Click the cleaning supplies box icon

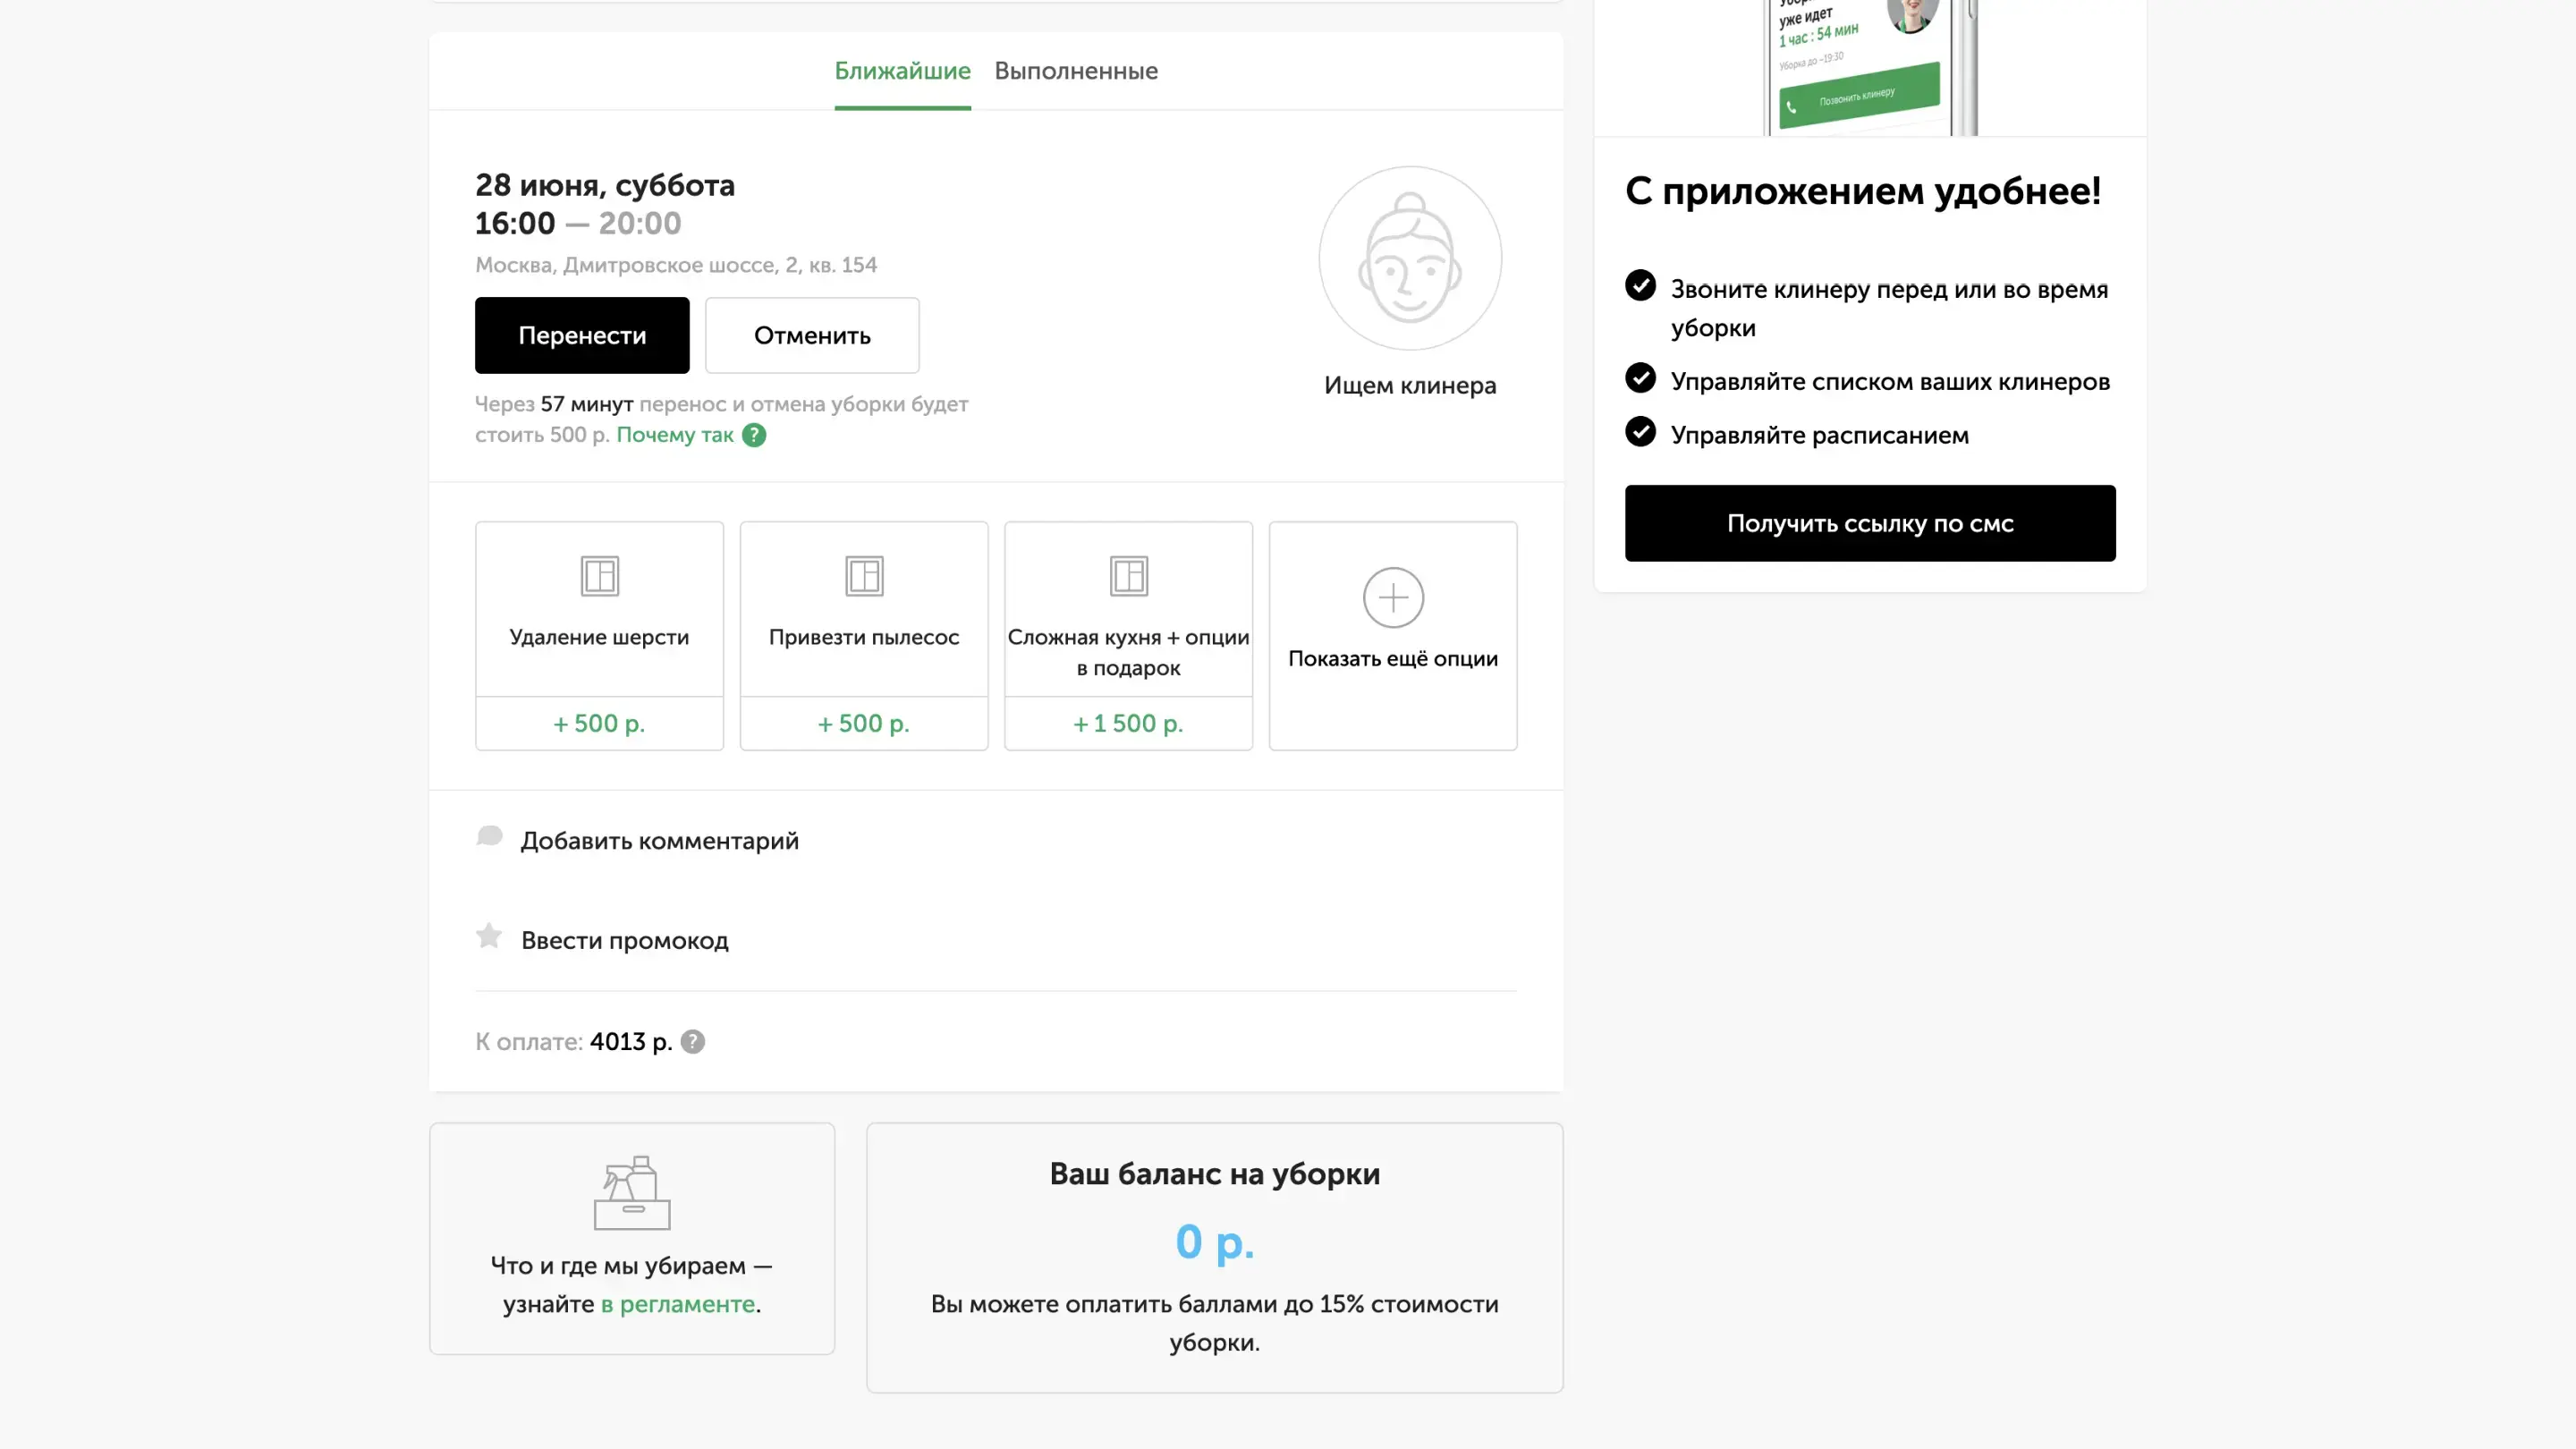coord(632,1193)
